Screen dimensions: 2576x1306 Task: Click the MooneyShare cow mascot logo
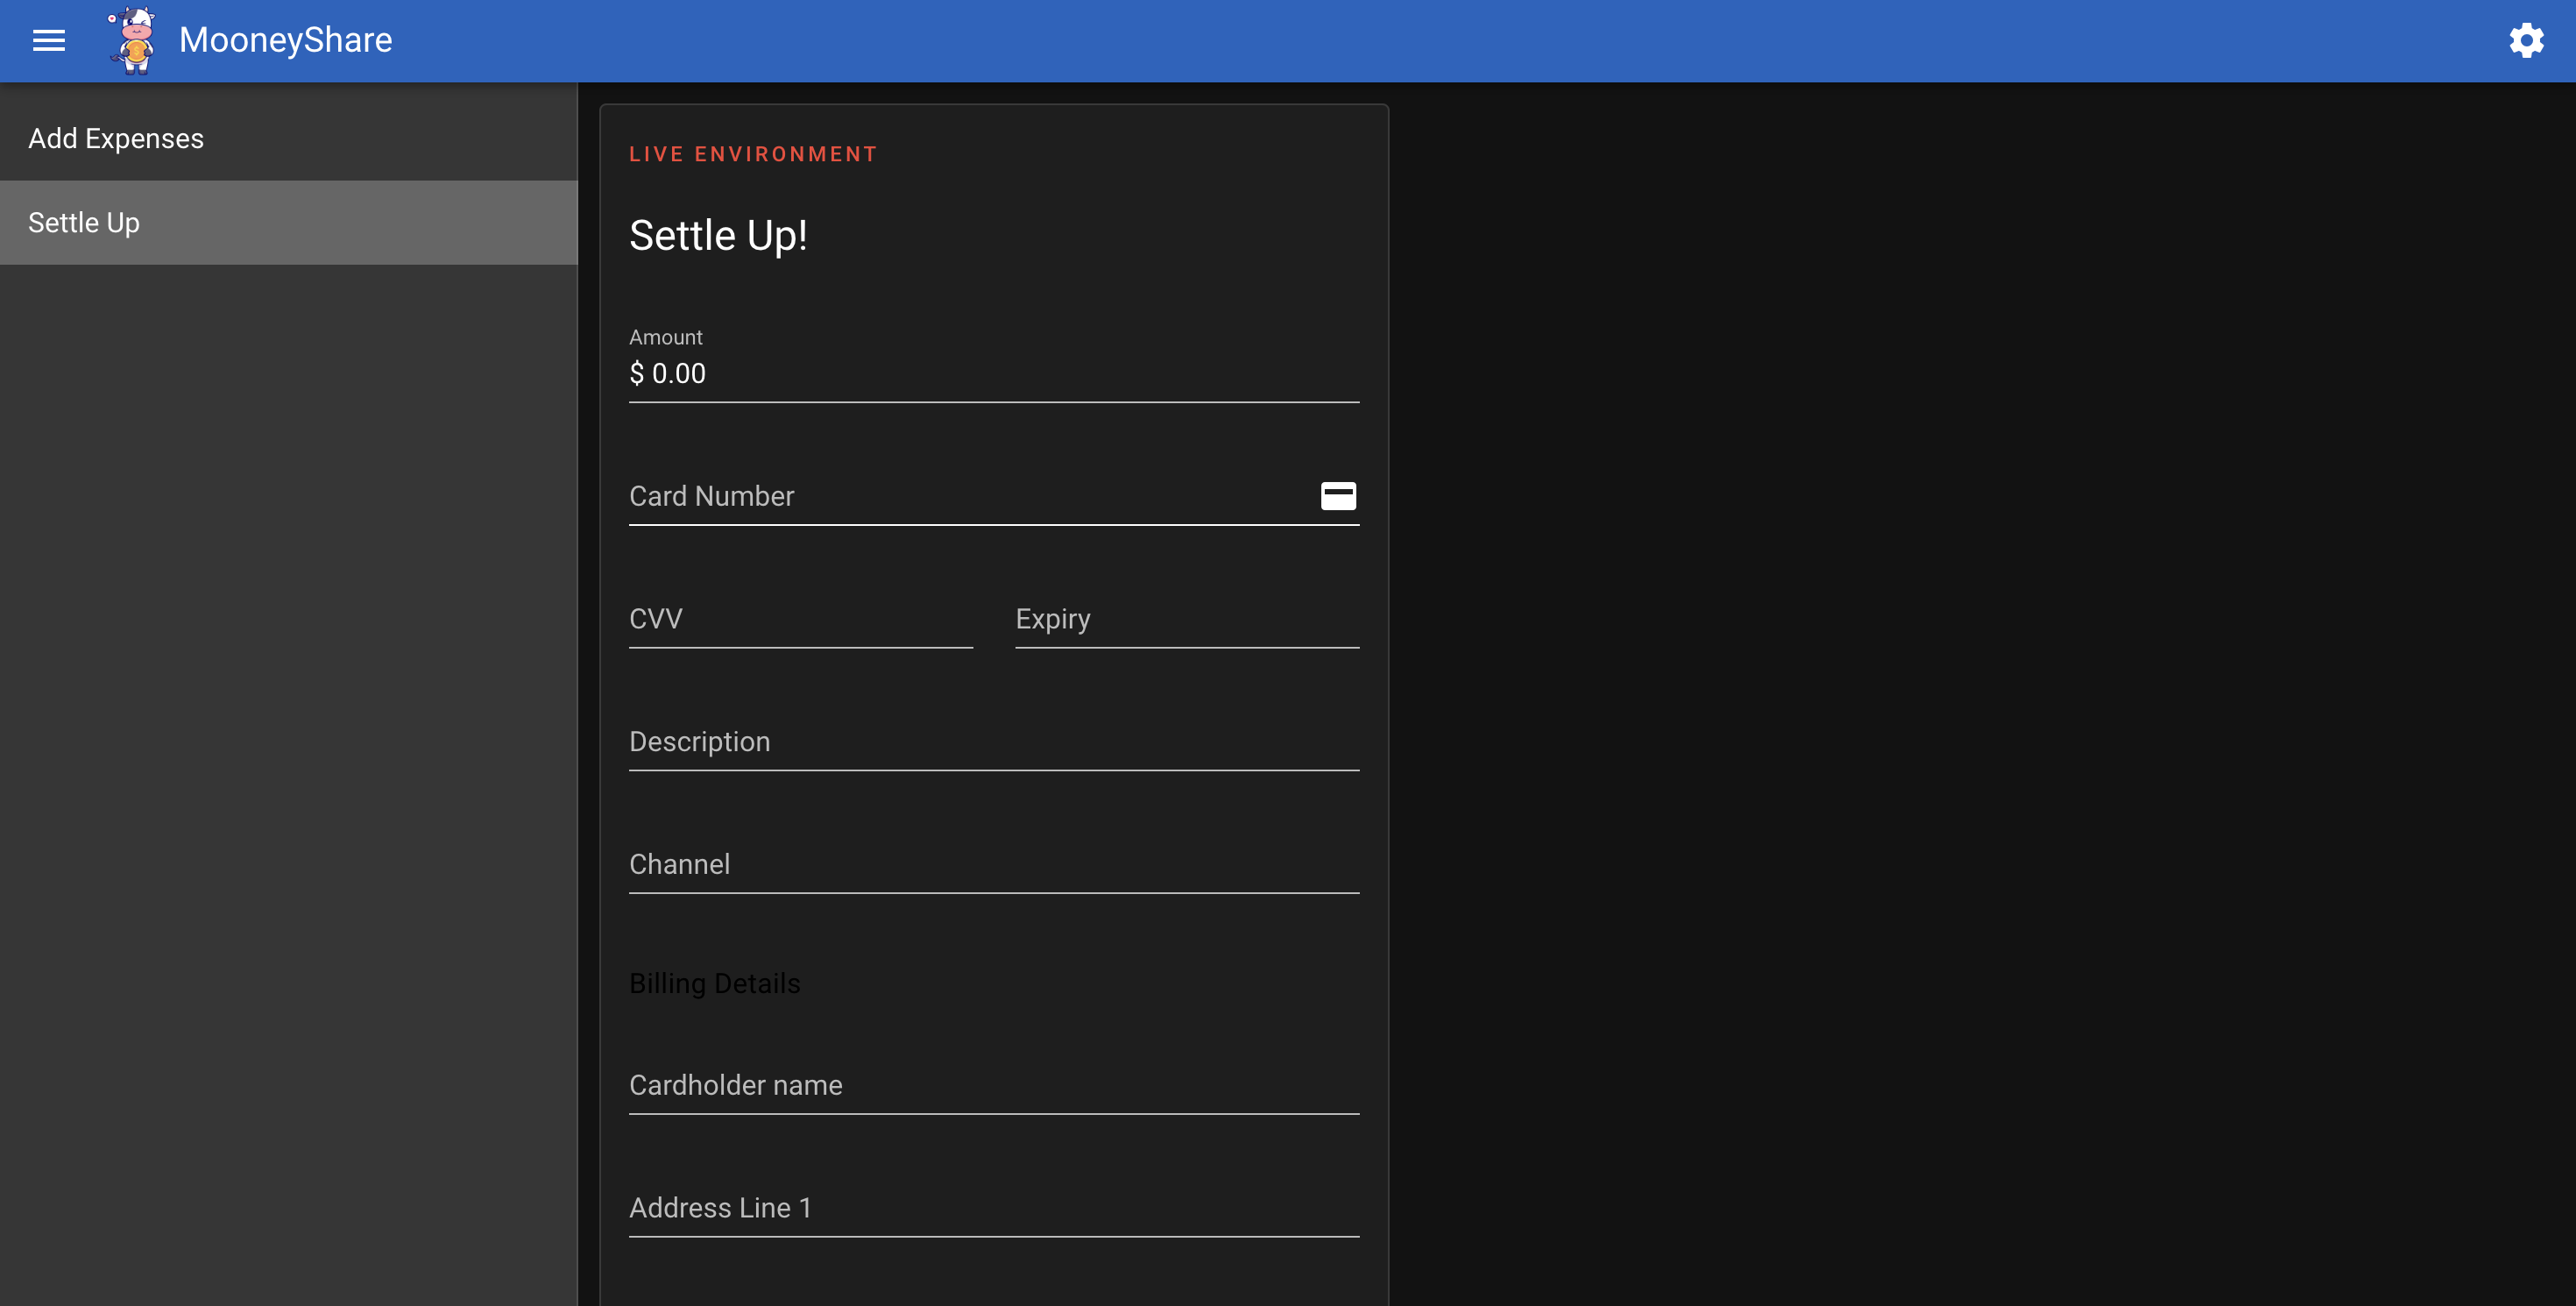pos(133,40)
